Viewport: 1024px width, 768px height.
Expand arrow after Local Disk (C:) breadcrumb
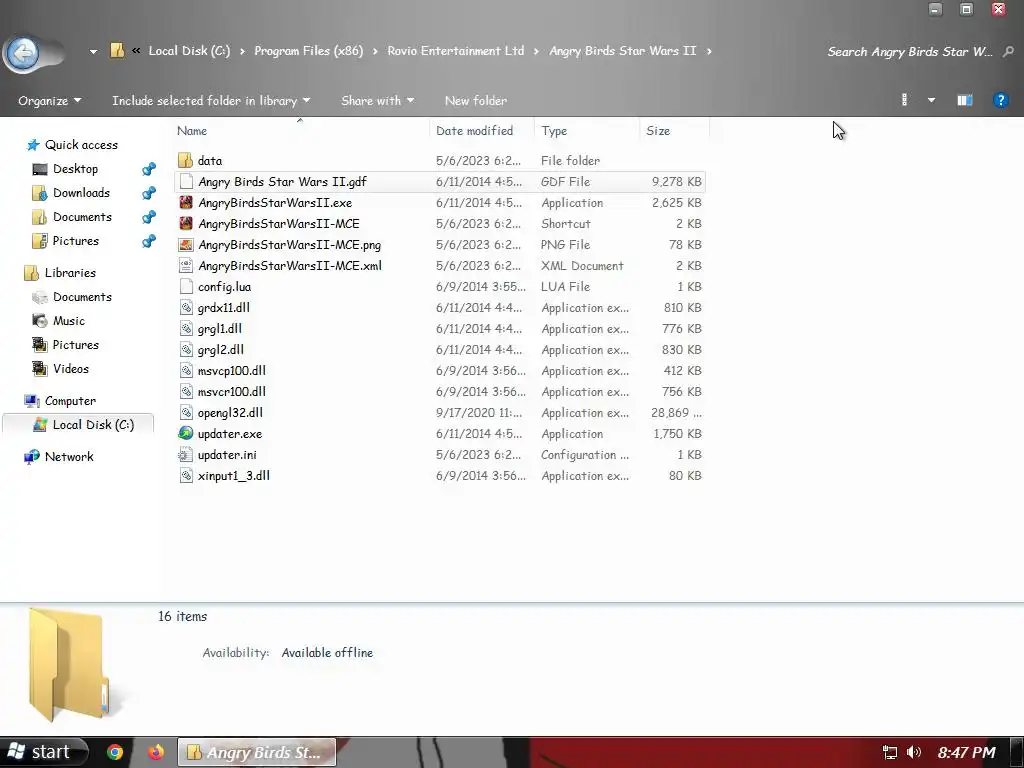pyautogui.click(x=242, y=51)
